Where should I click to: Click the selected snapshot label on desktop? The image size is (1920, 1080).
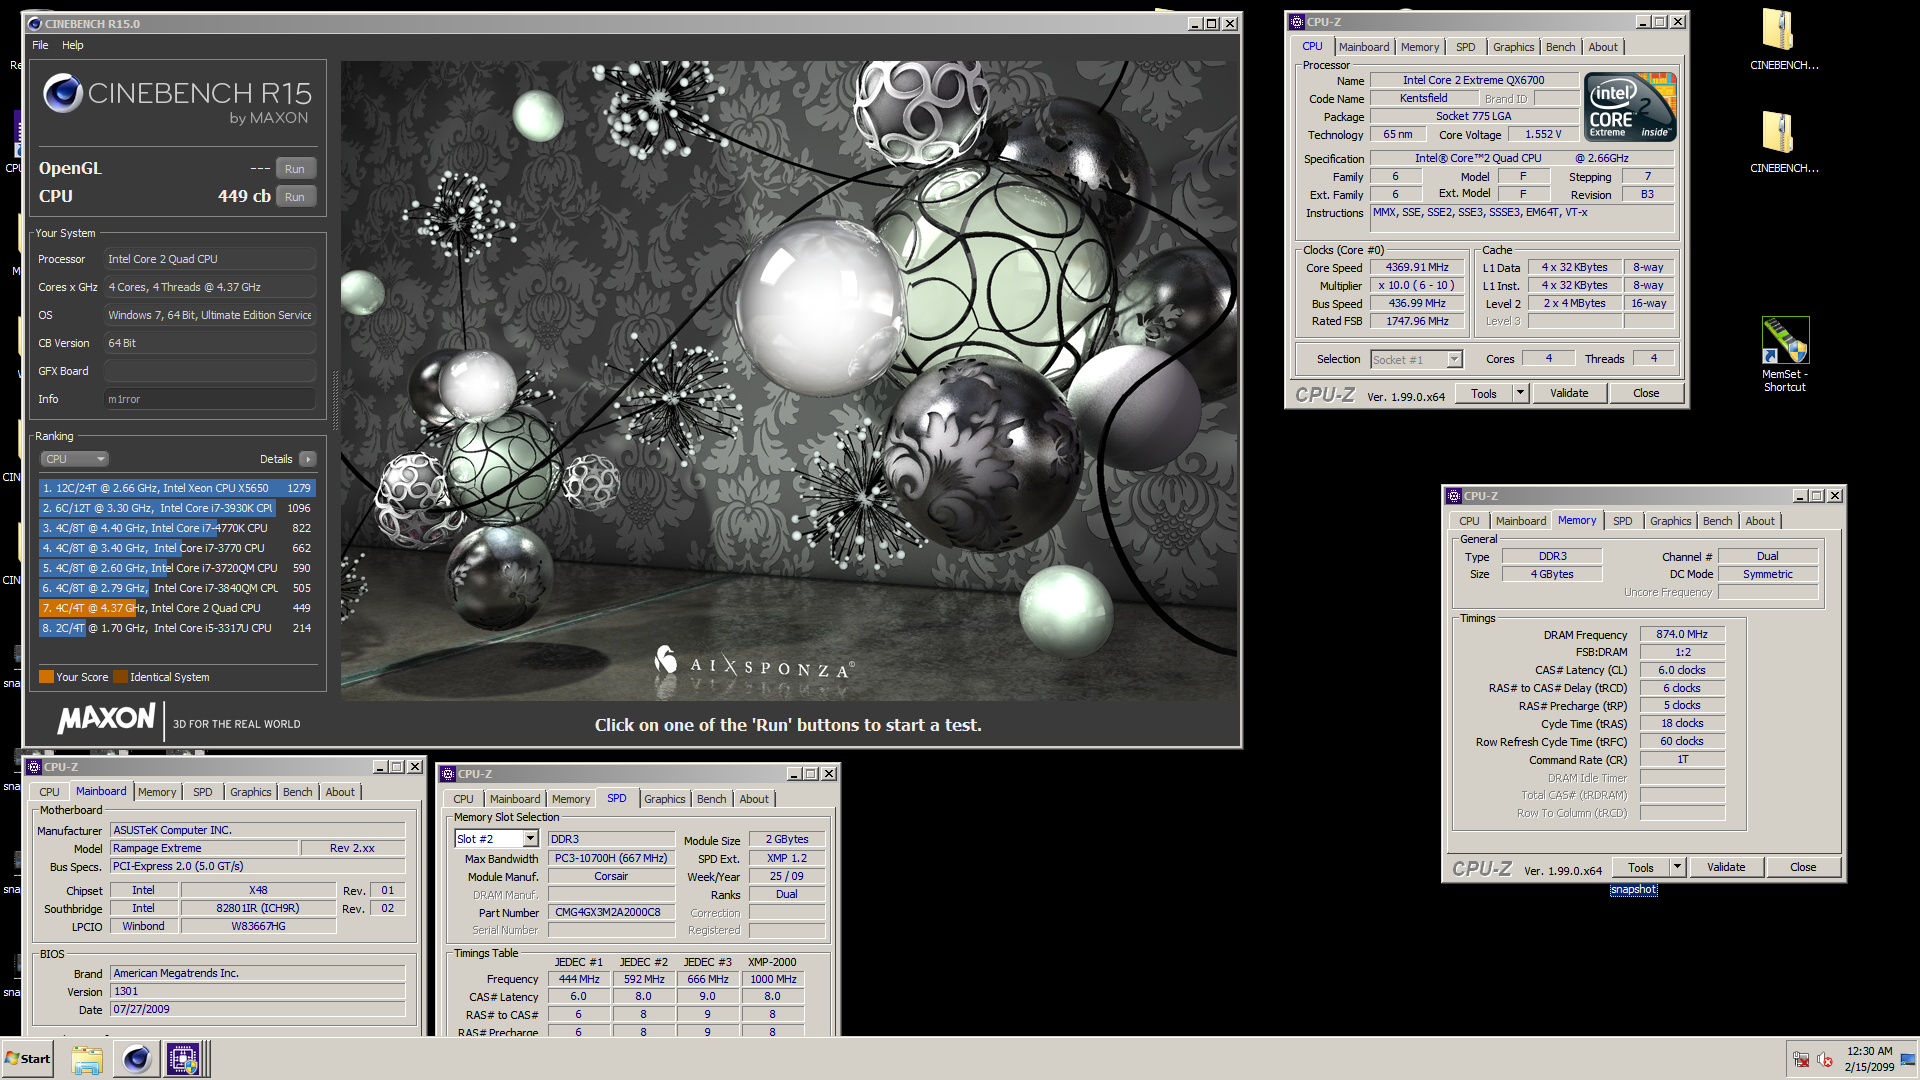[x=1633, y=890]
